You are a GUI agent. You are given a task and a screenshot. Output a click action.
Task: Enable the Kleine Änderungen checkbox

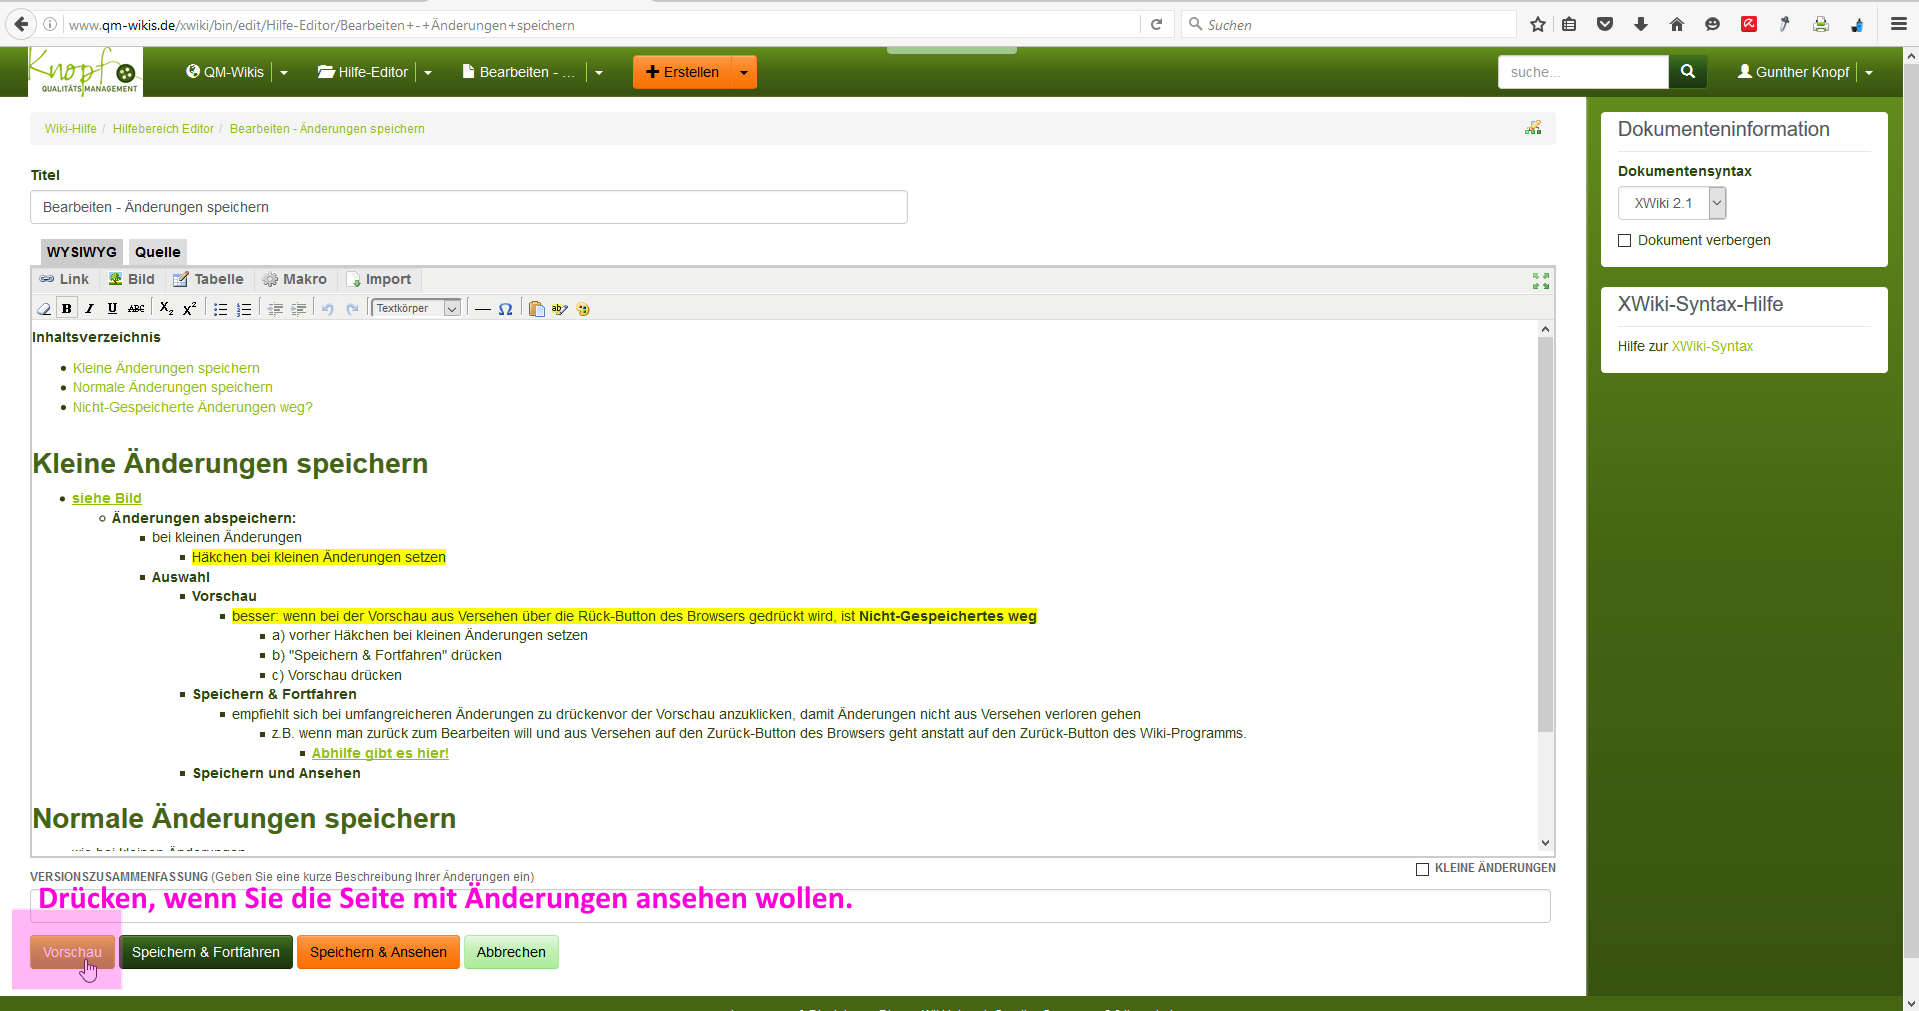pos(1422,869)
